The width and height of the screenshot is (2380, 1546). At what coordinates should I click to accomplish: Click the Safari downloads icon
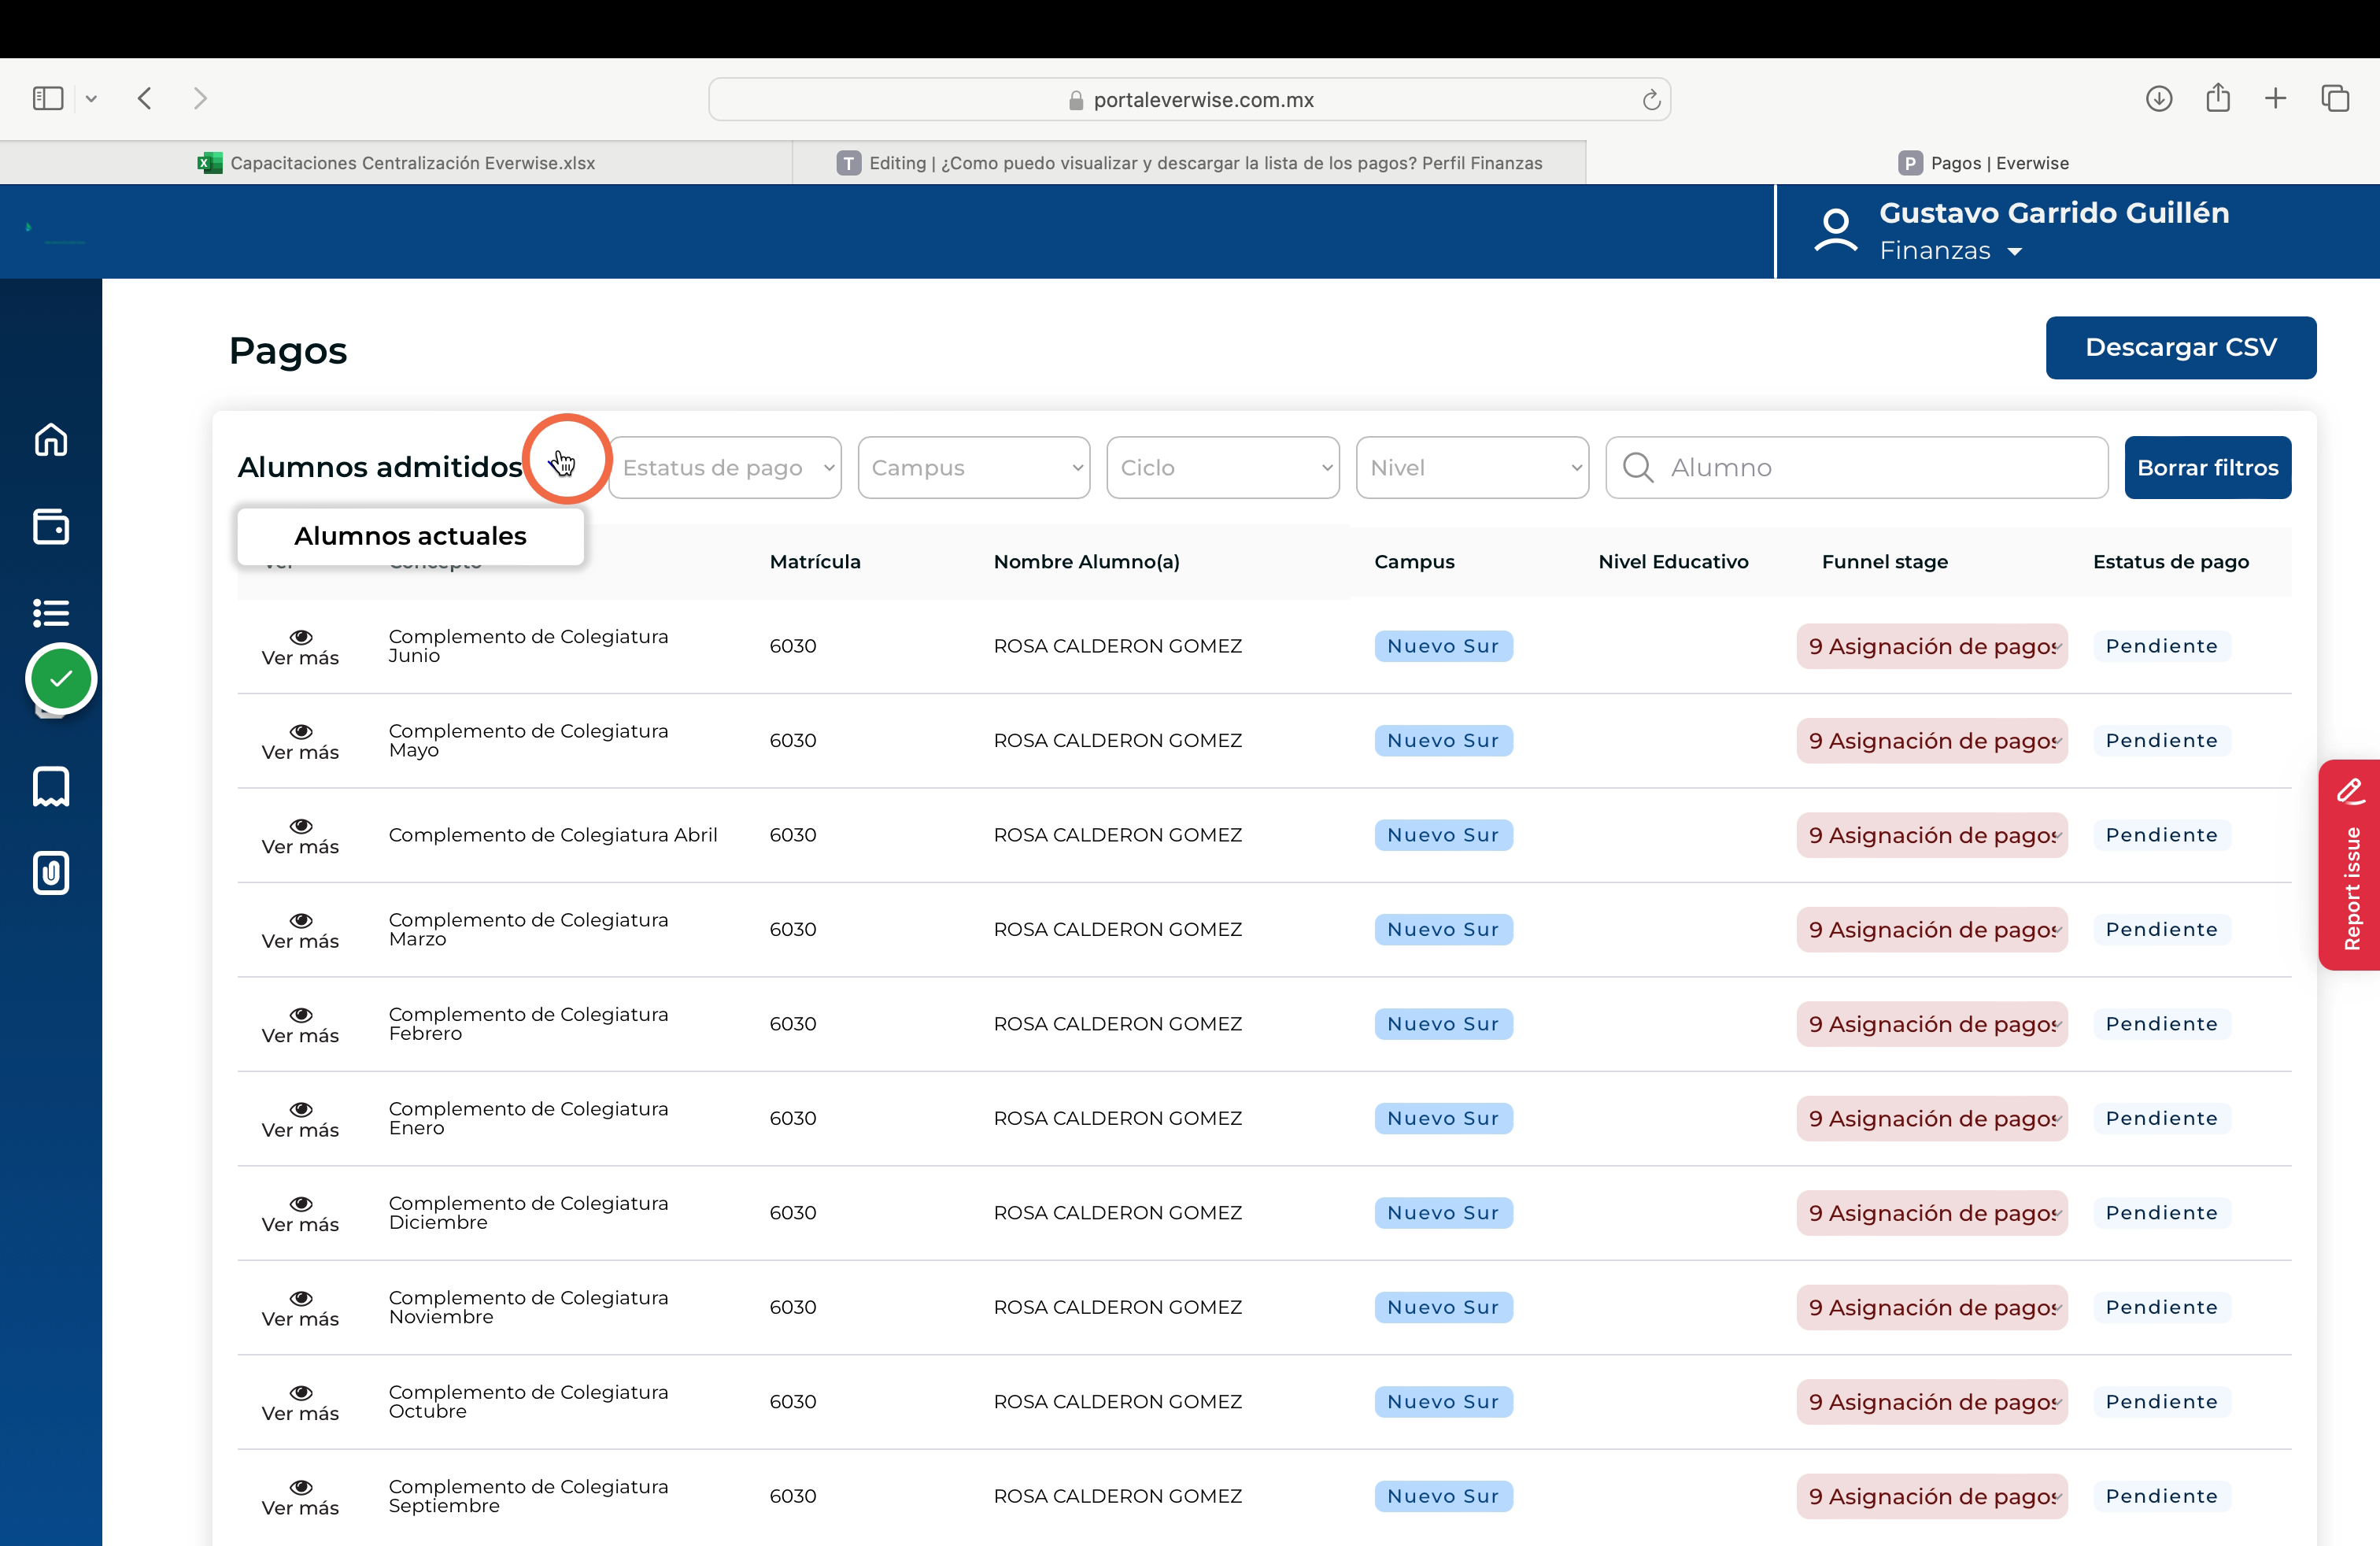click(2159, 98)
